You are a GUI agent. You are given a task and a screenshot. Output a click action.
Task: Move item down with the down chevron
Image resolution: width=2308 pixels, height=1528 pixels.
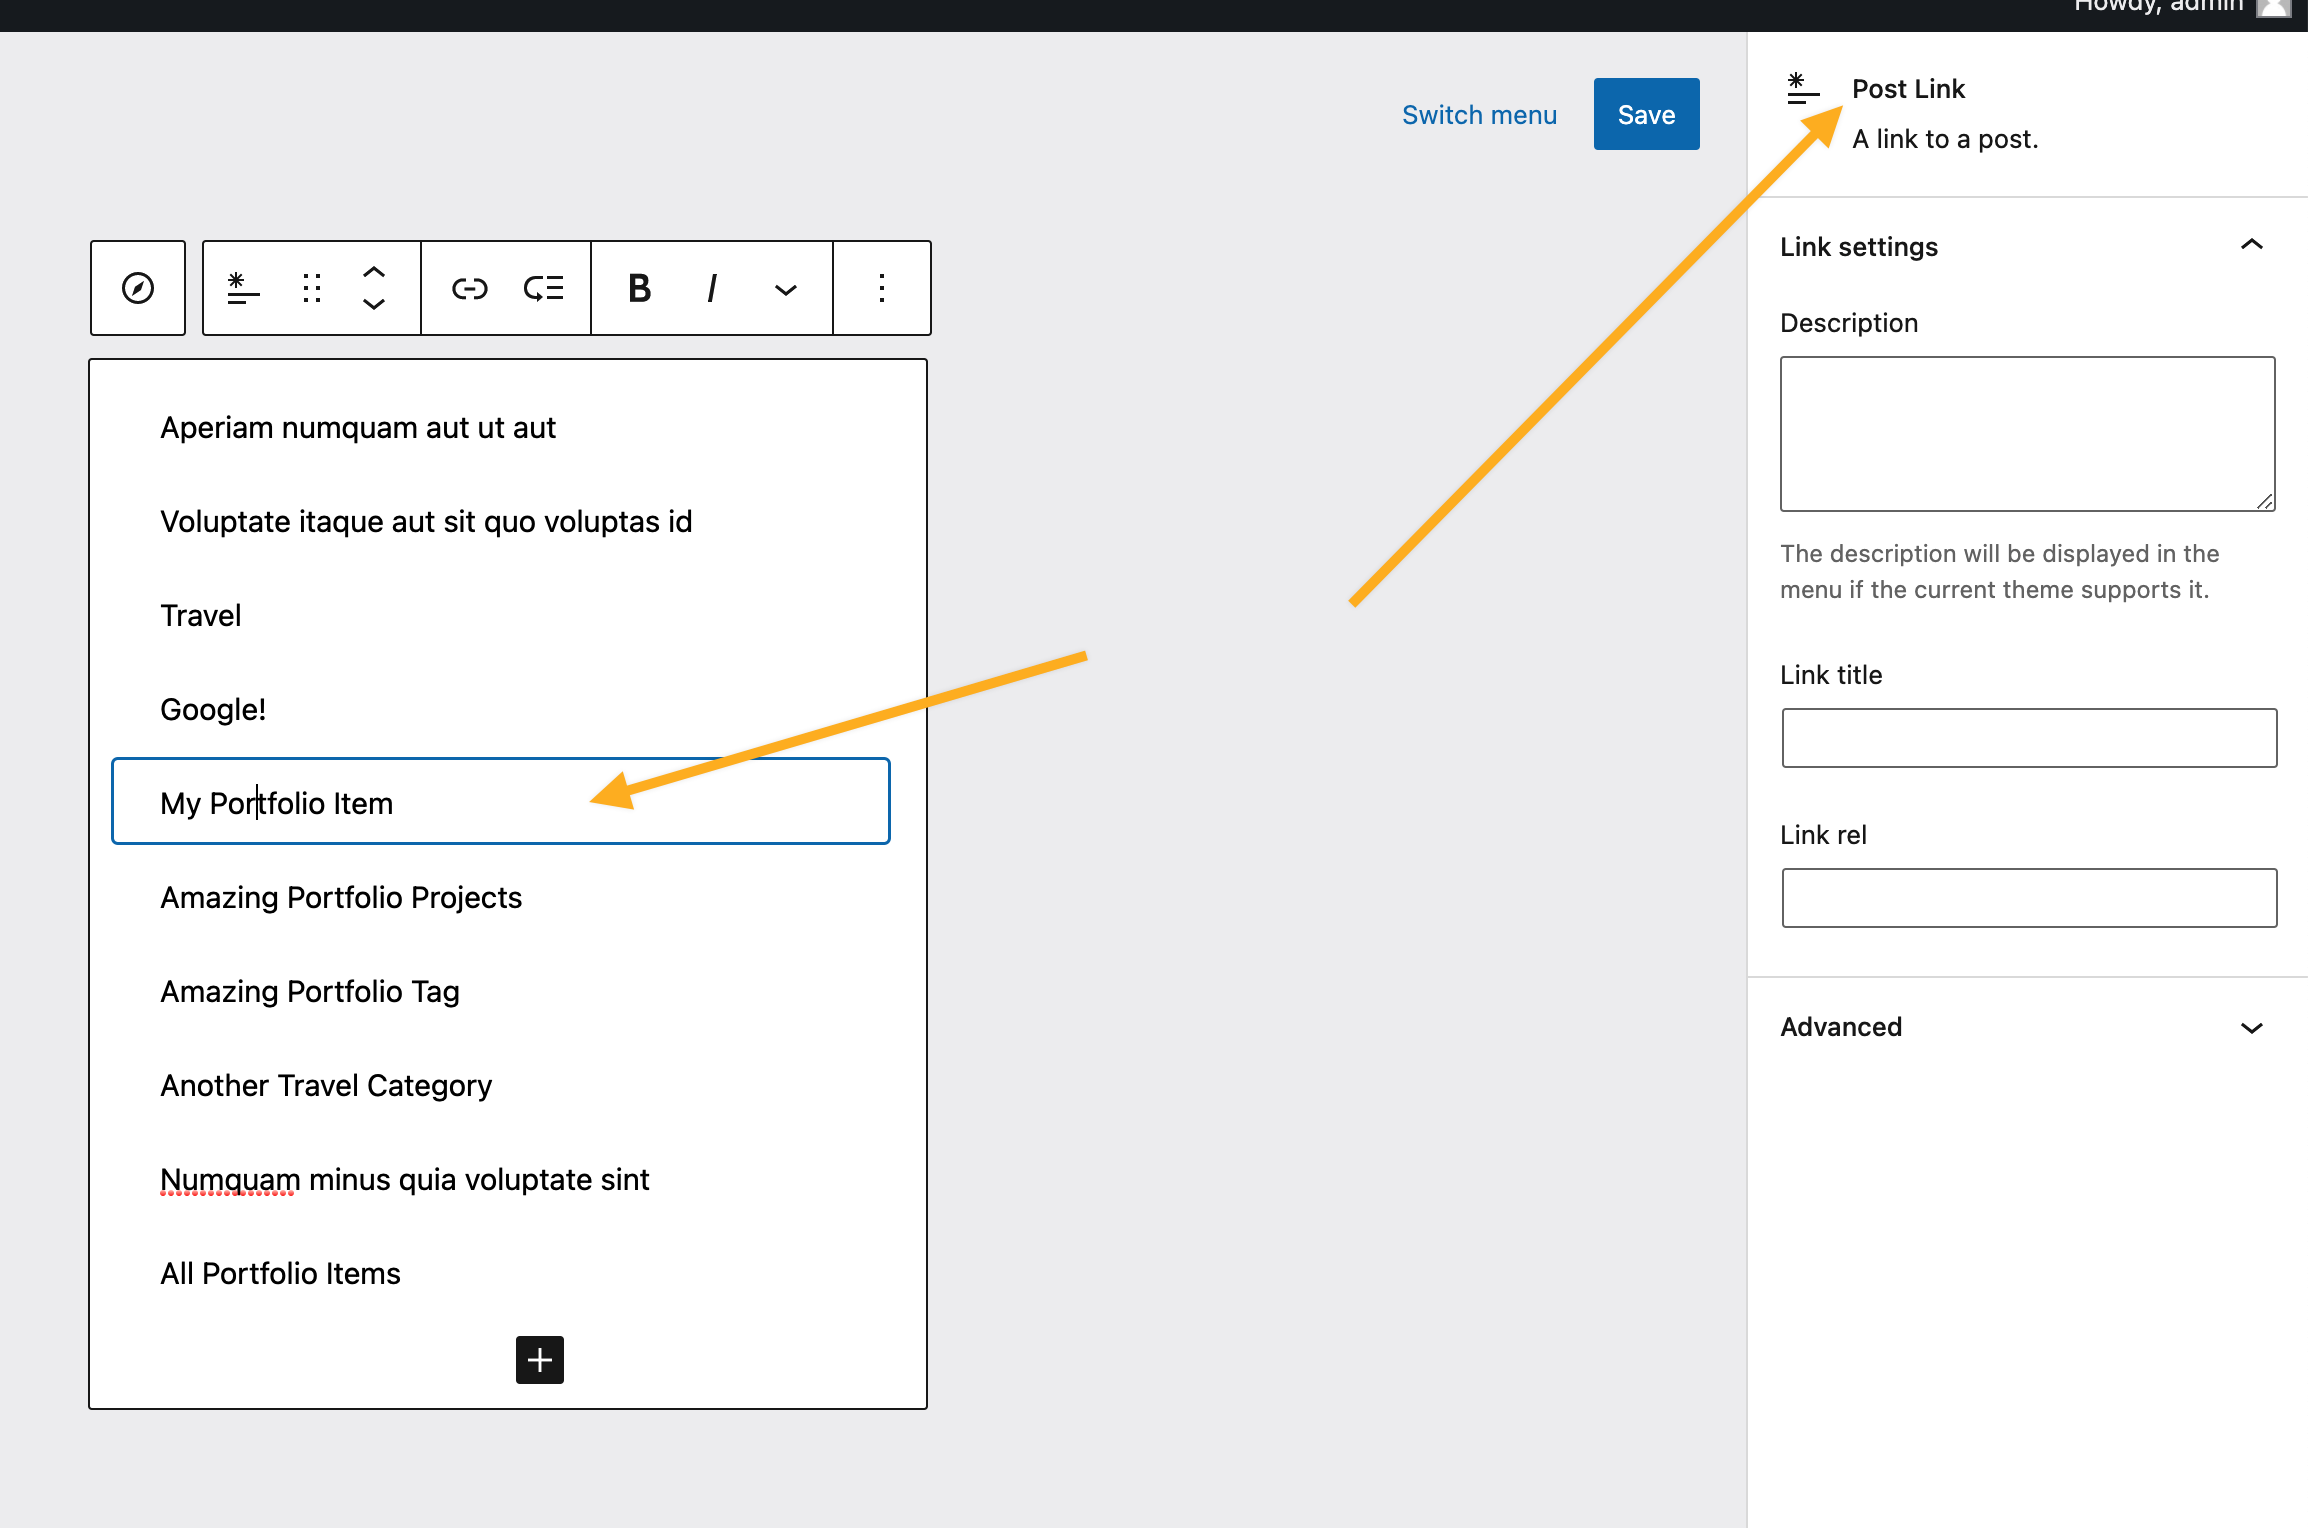coord(374,304)
